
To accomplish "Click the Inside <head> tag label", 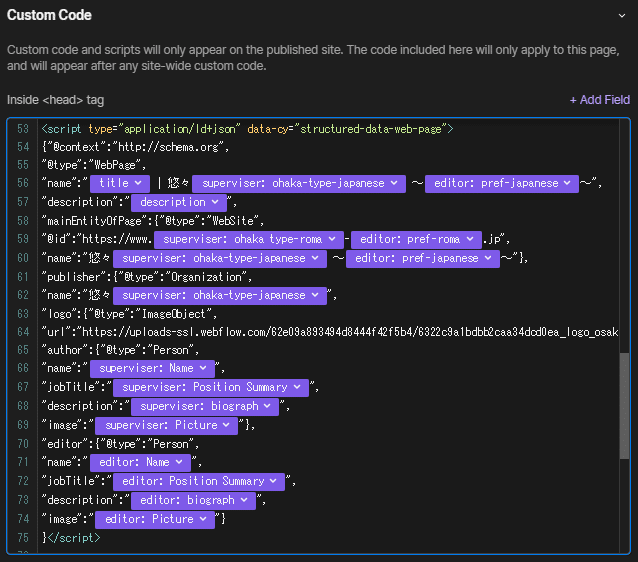I will click(x=55, y=100).
